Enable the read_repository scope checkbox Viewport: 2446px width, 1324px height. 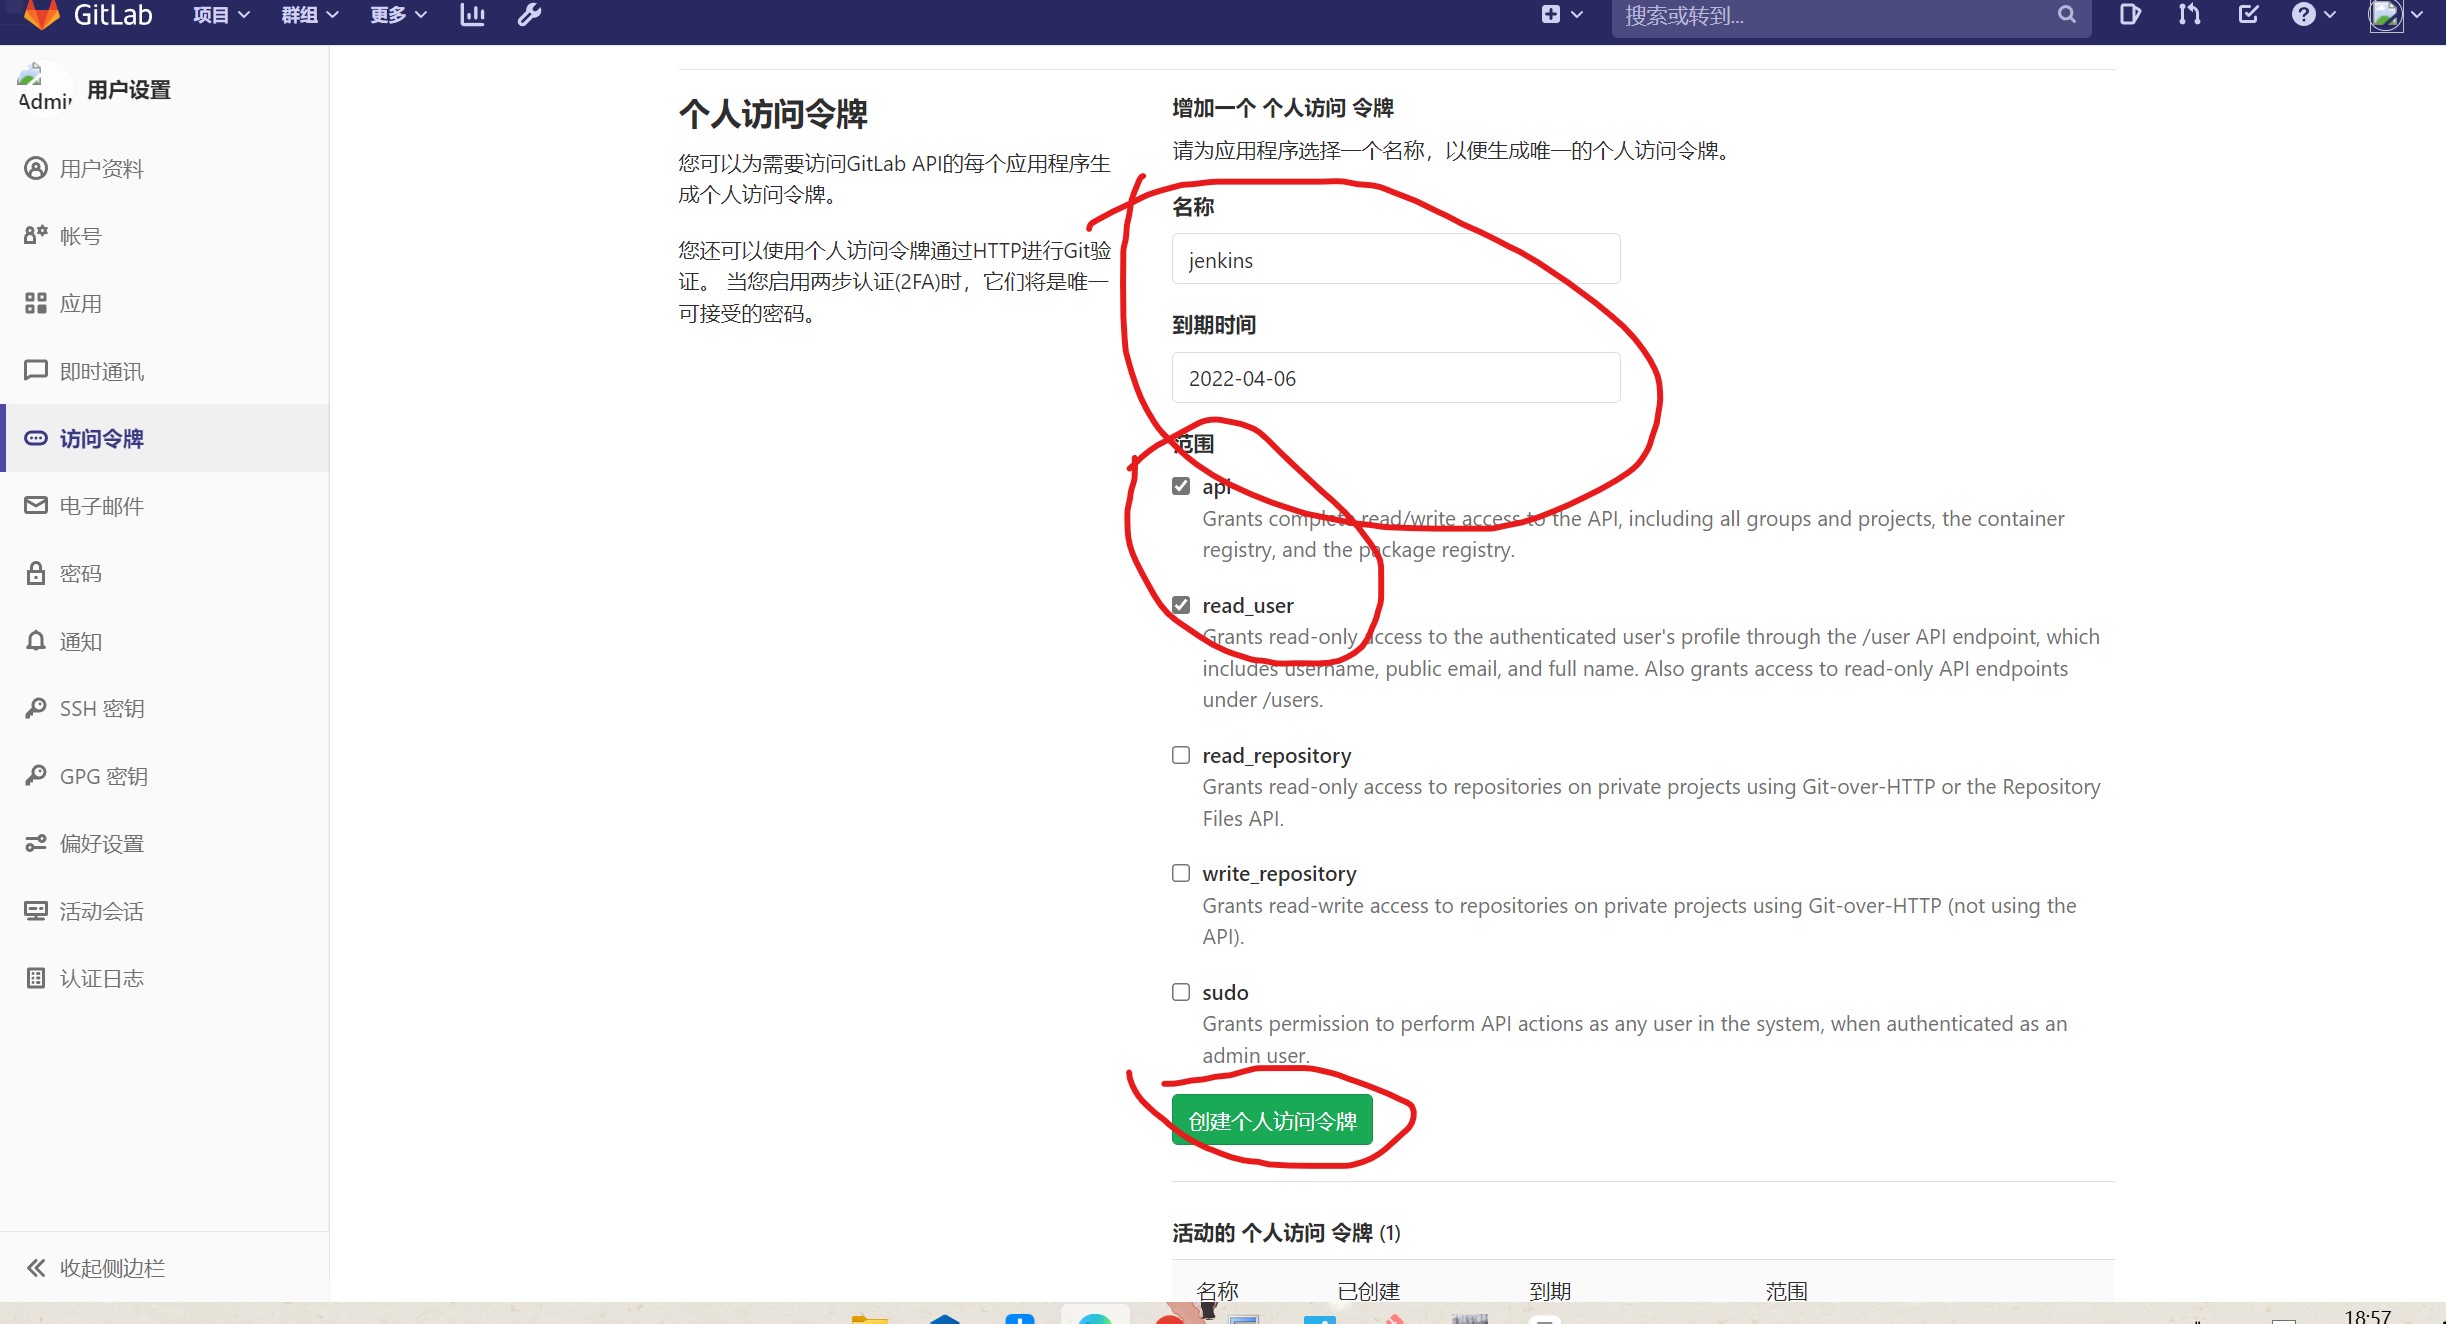pos(1181,755)
